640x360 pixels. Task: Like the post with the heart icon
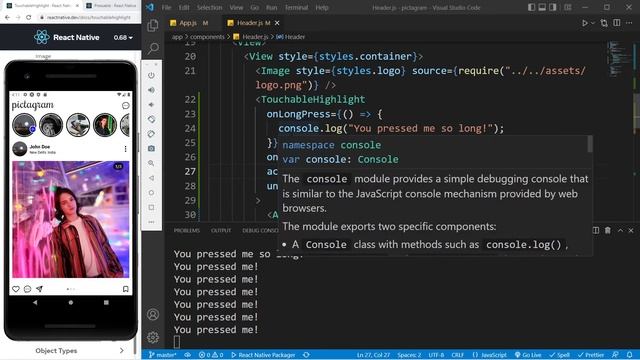pyautogui.click(x=16, y=289)
